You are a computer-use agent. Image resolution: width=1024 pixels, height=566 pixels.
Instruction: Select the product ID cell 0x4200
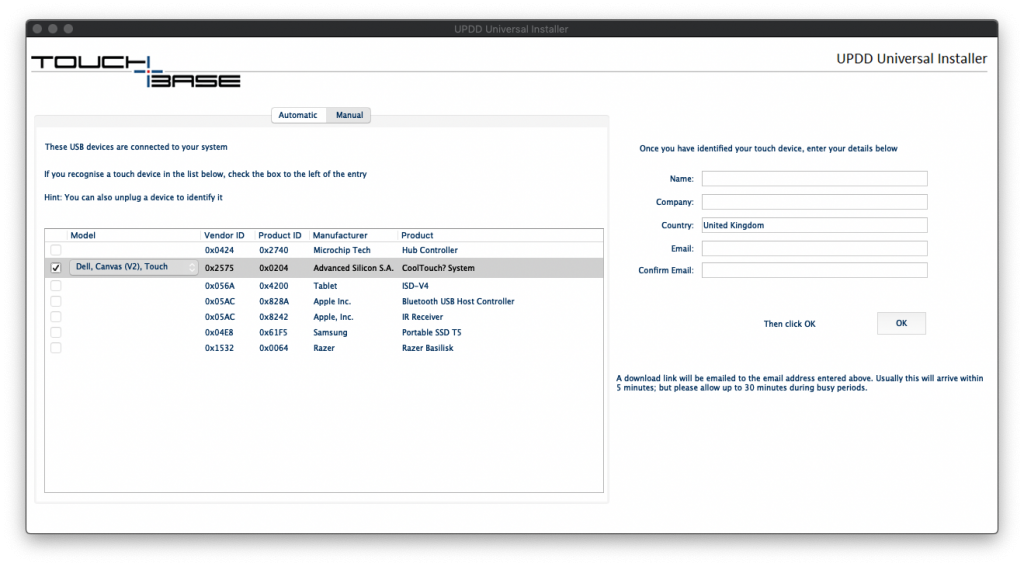274,286
